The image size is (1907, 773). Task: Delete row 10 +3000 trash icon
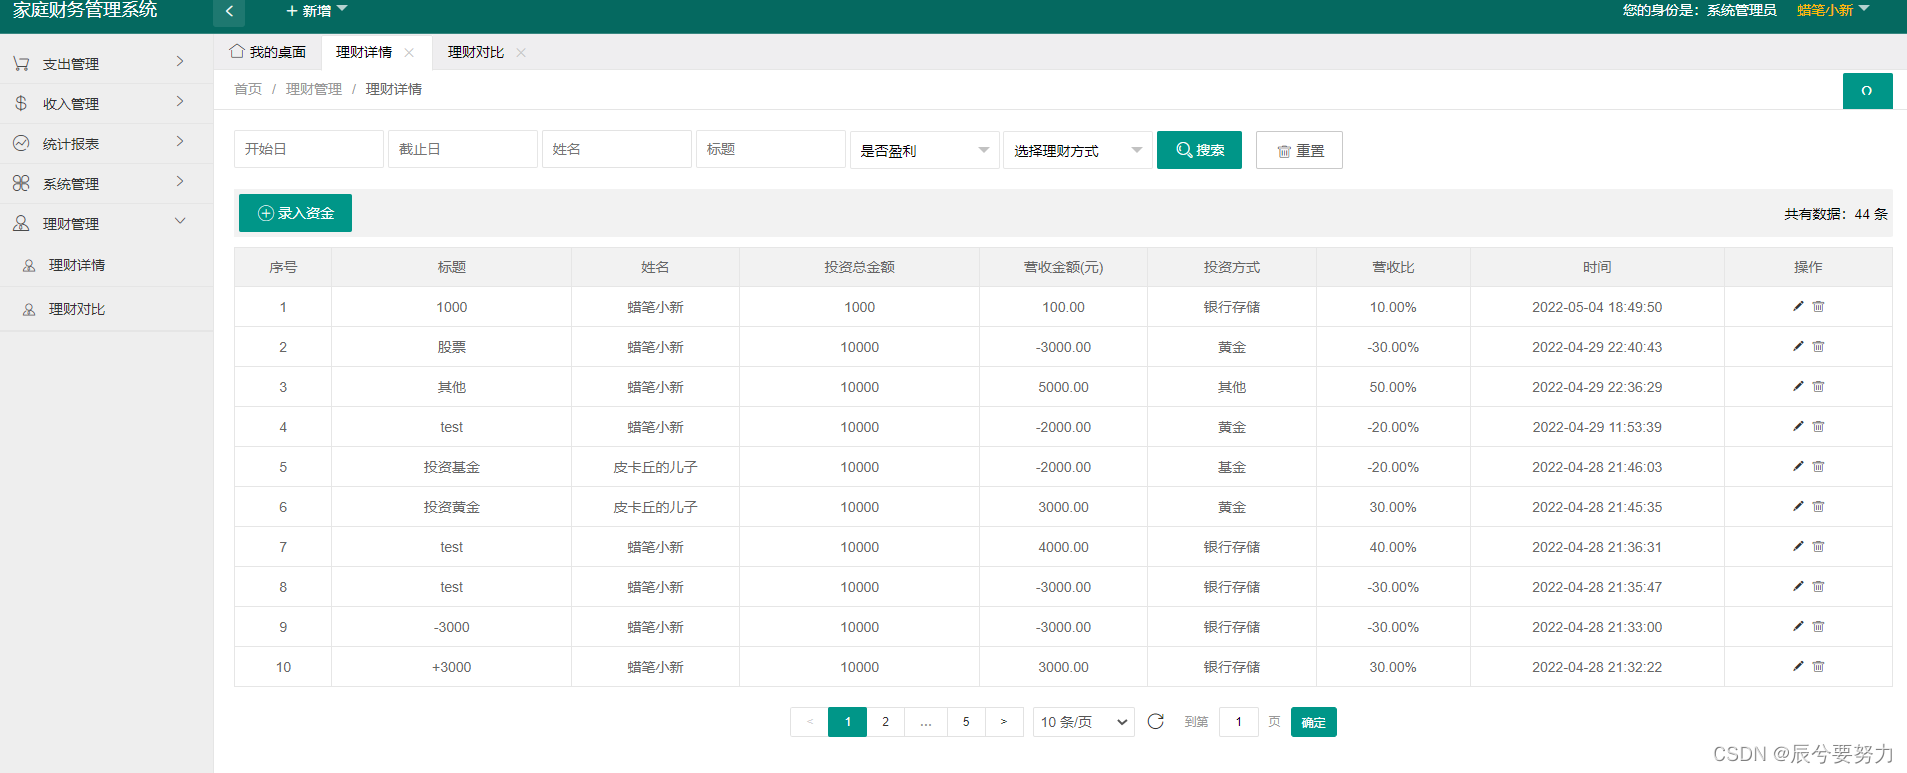(x=1818, y=666)
